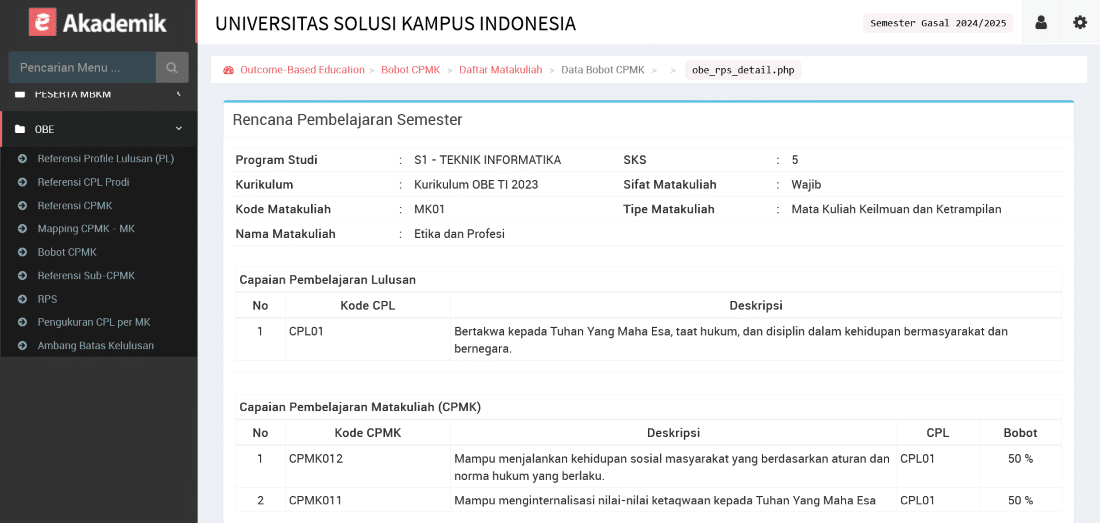Viewport: 1100px width, 523px height.
Task: Click the Kurikulum OBE TI 2023 value
Action: [x=476, y=185]
